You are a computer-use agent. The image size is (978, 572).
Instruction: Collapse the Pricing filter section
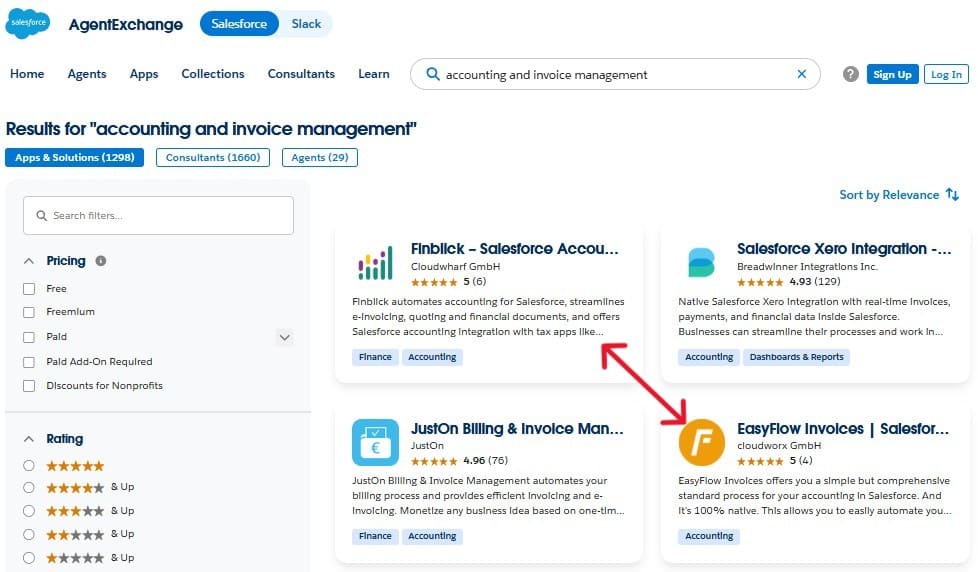click(29, 261)
